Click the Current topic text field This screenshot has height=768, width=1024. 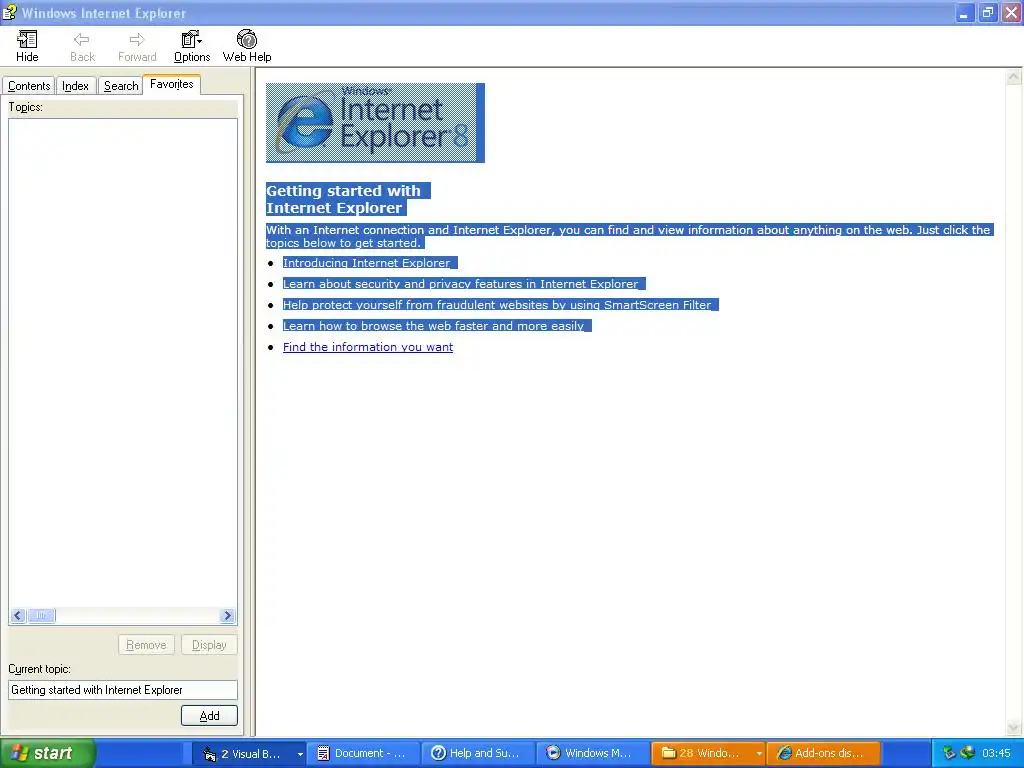(123, 690)
